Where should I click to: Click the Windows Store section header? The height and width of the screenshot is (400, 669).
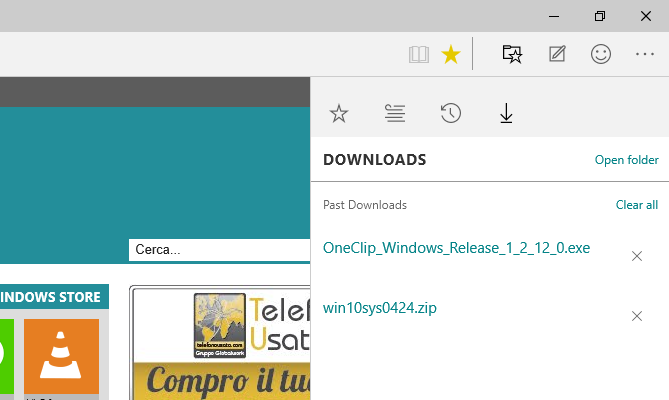coord(54,297)
